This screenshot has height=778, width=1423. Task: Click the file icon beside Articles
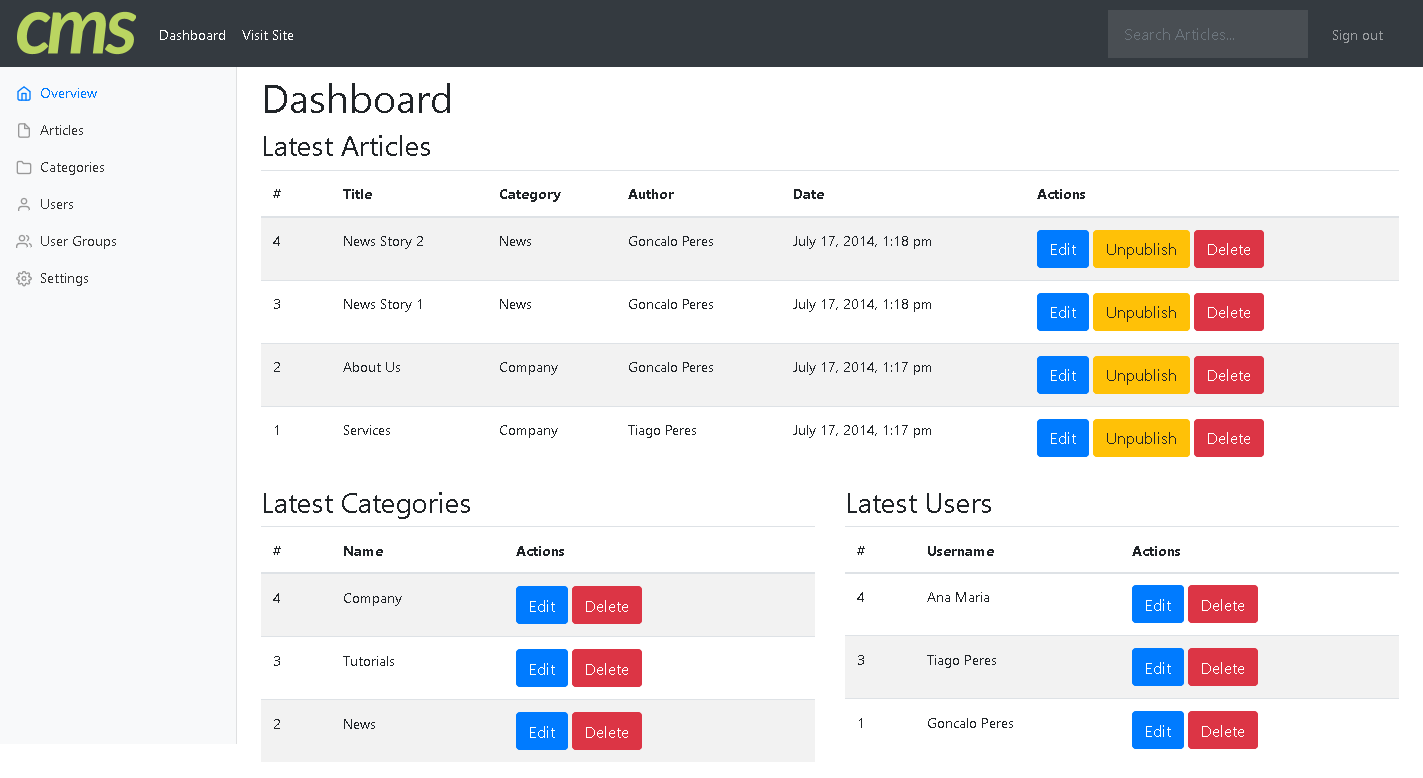click(x=24, y=131)
